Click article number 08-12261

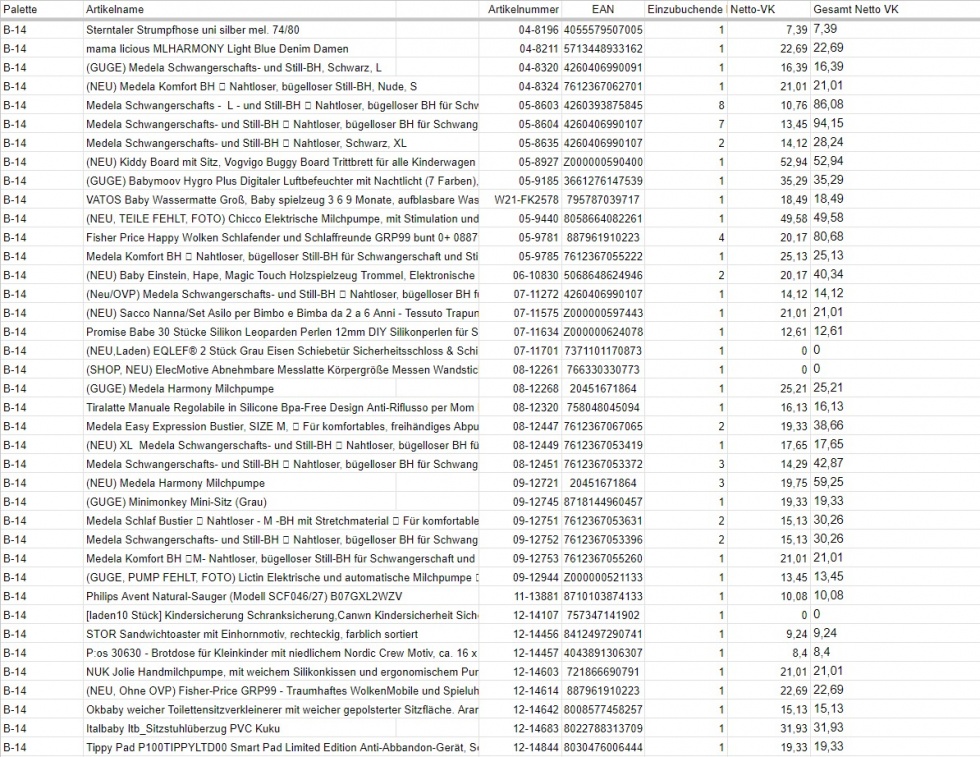536,369
